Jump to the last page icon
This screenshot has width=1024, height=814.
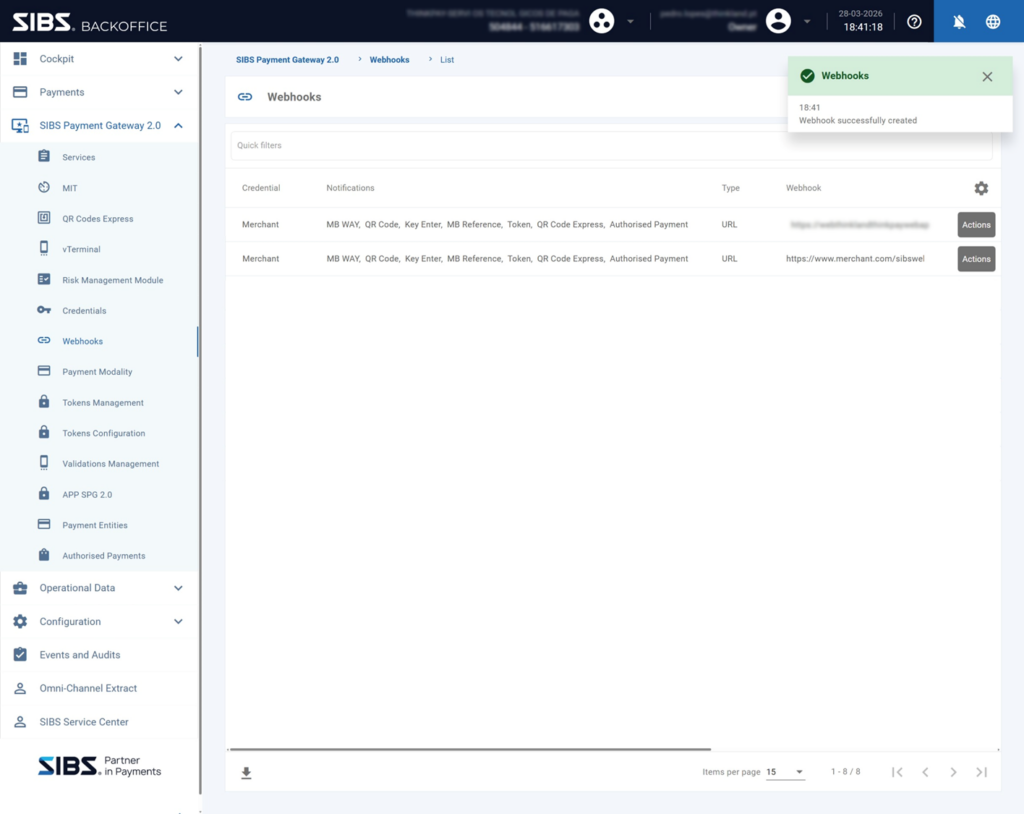coord(981,772)
